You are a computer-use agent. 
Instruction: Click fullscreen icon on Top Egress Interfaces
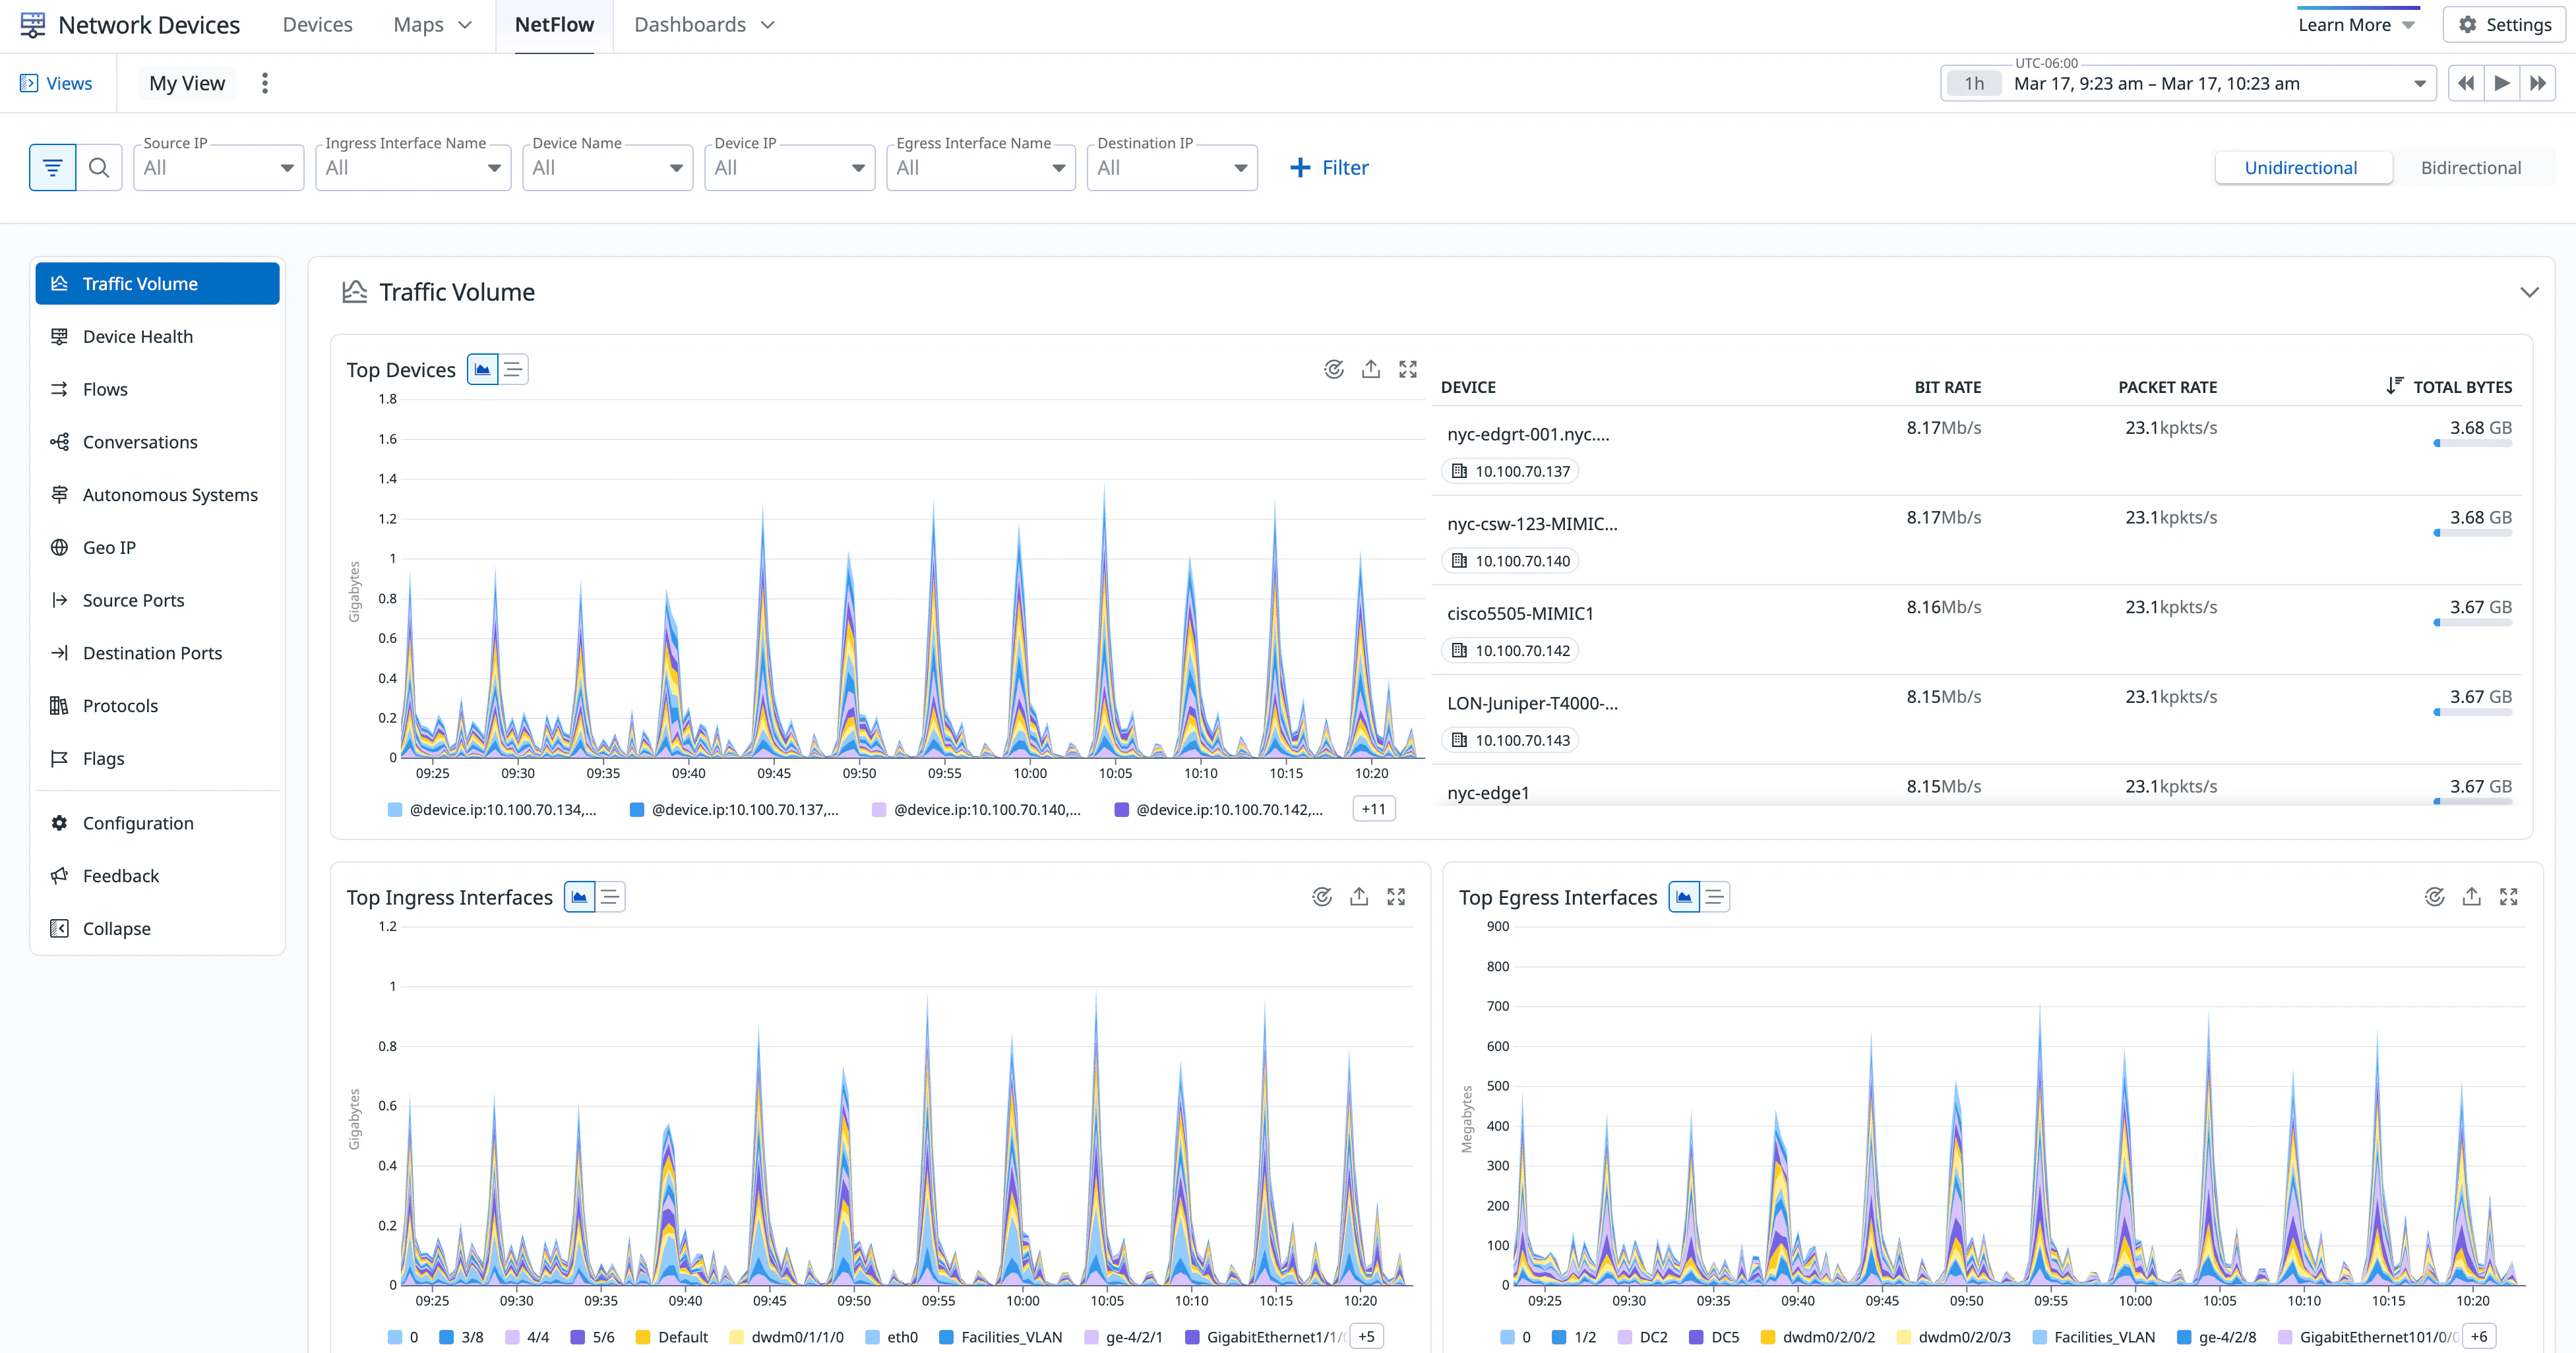pyautogui.click(x=2508, y=897)
